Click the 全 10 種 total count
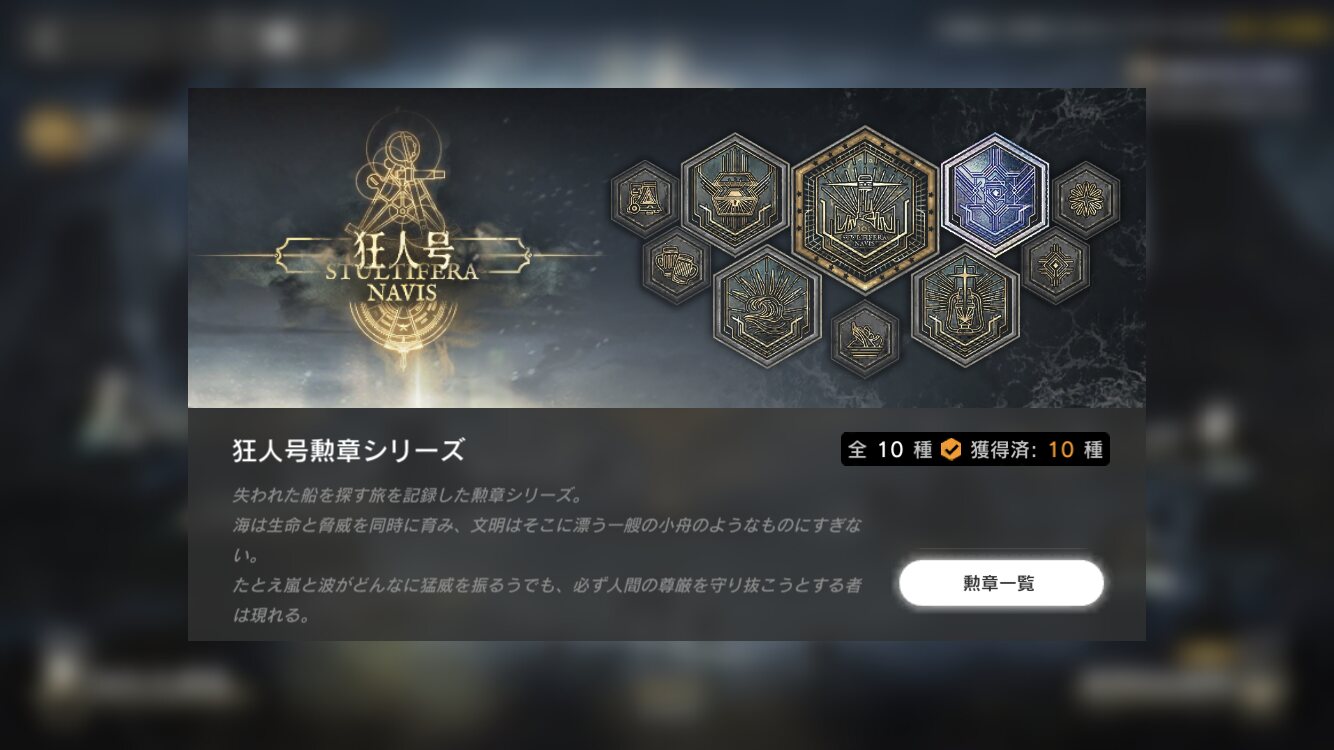 click(x=890, y=450)
